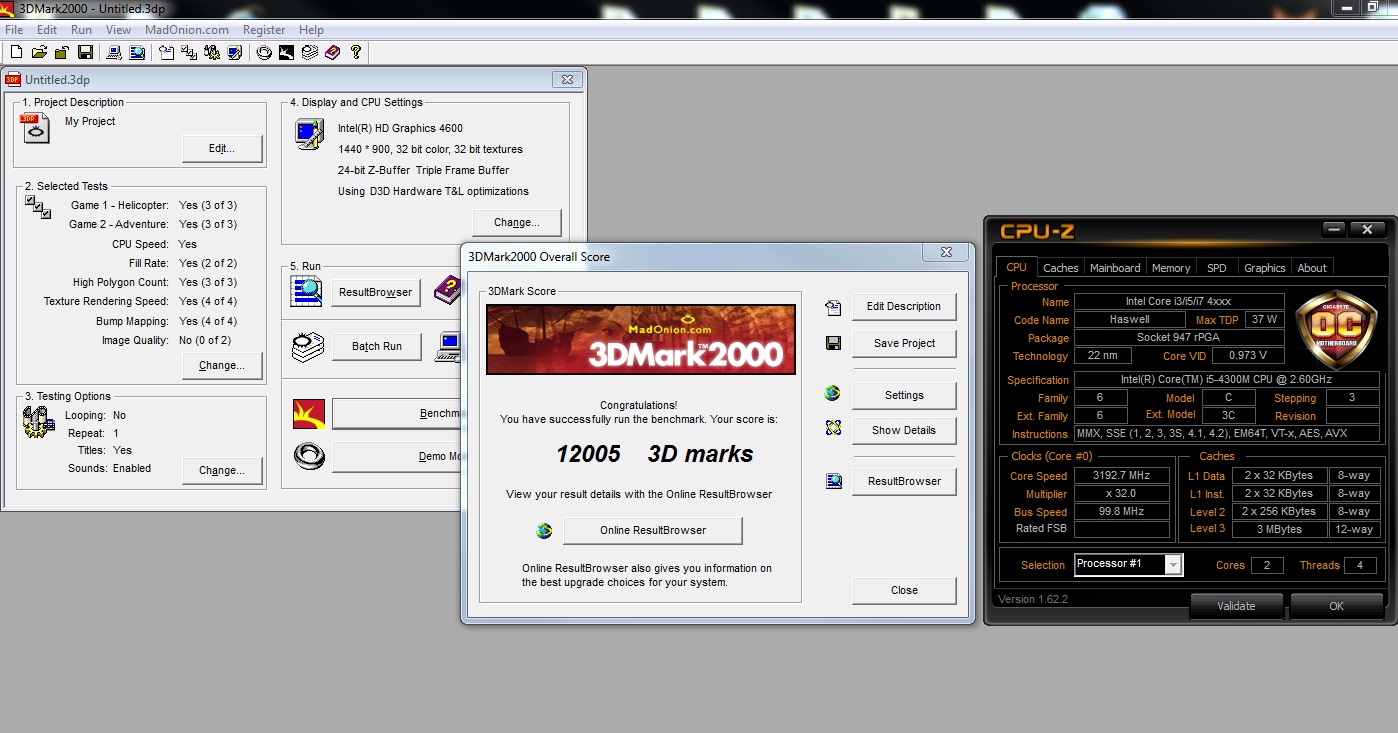
Task: Click the edit description toolbar icon
Action: click(166, 52)
